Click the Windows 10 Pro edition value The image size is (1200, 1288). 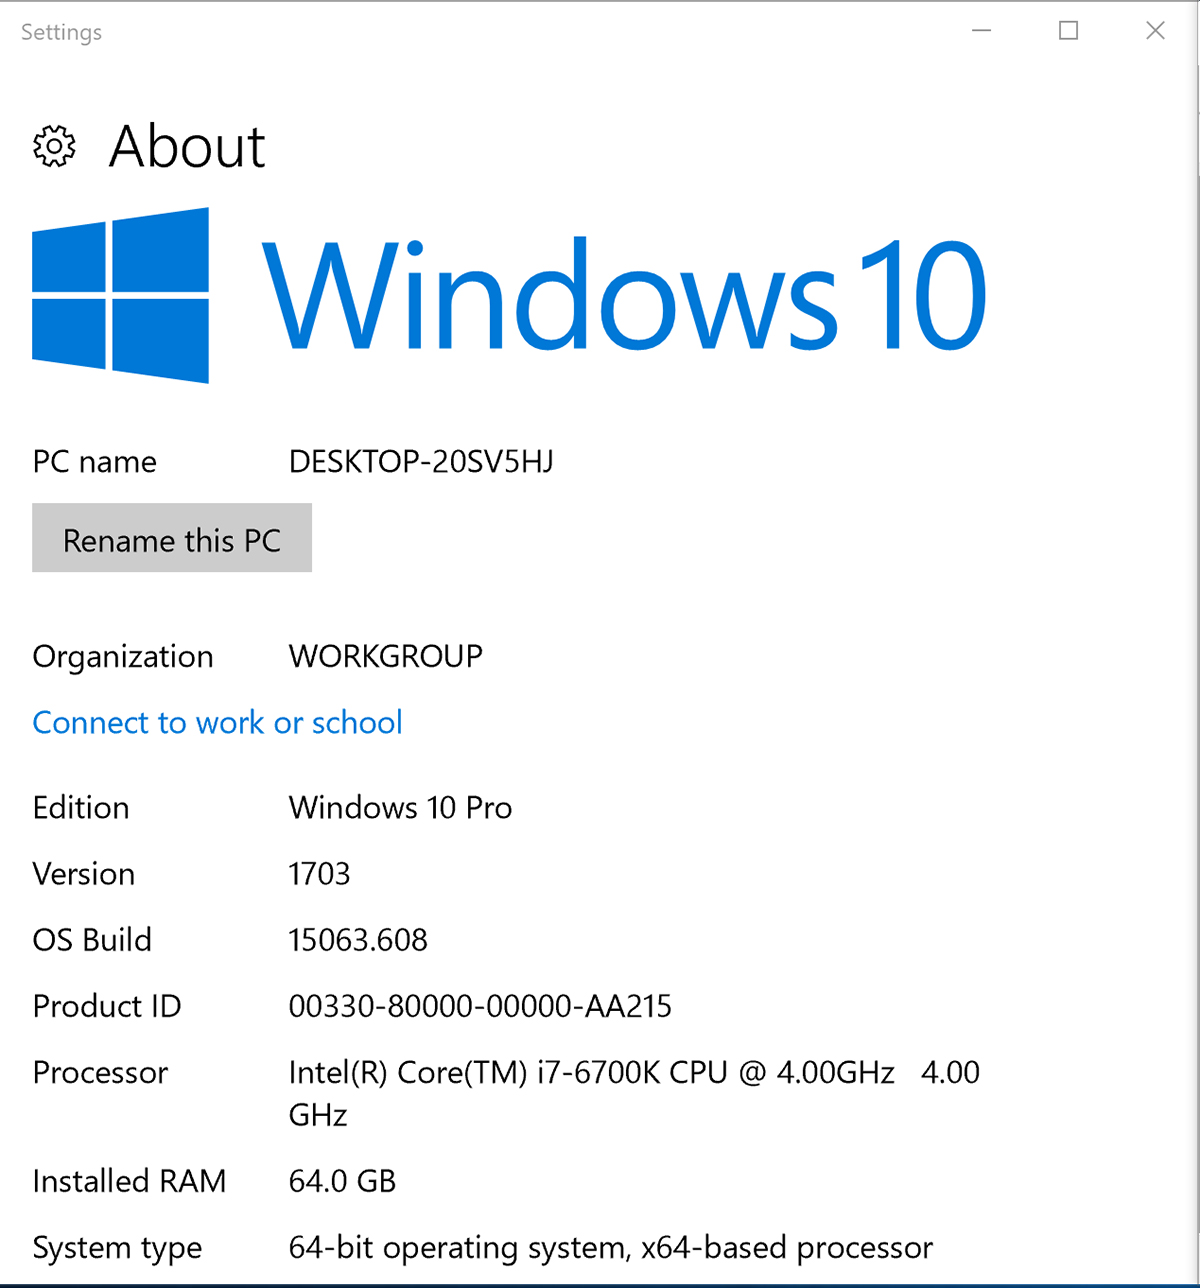[400, 807]
